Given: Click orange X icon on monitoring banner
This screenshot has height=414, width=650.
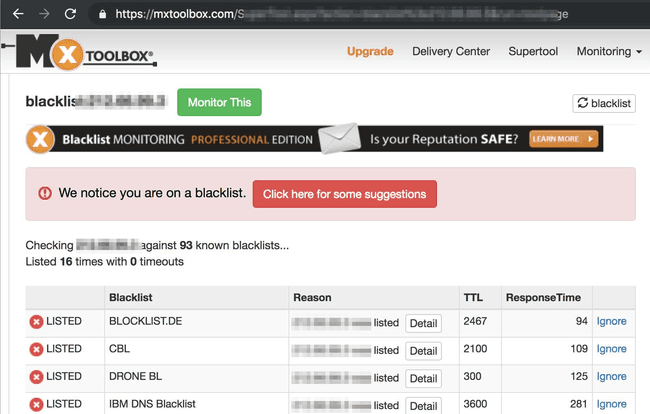Looking at the screenshot, I should (x=40, y=139).
